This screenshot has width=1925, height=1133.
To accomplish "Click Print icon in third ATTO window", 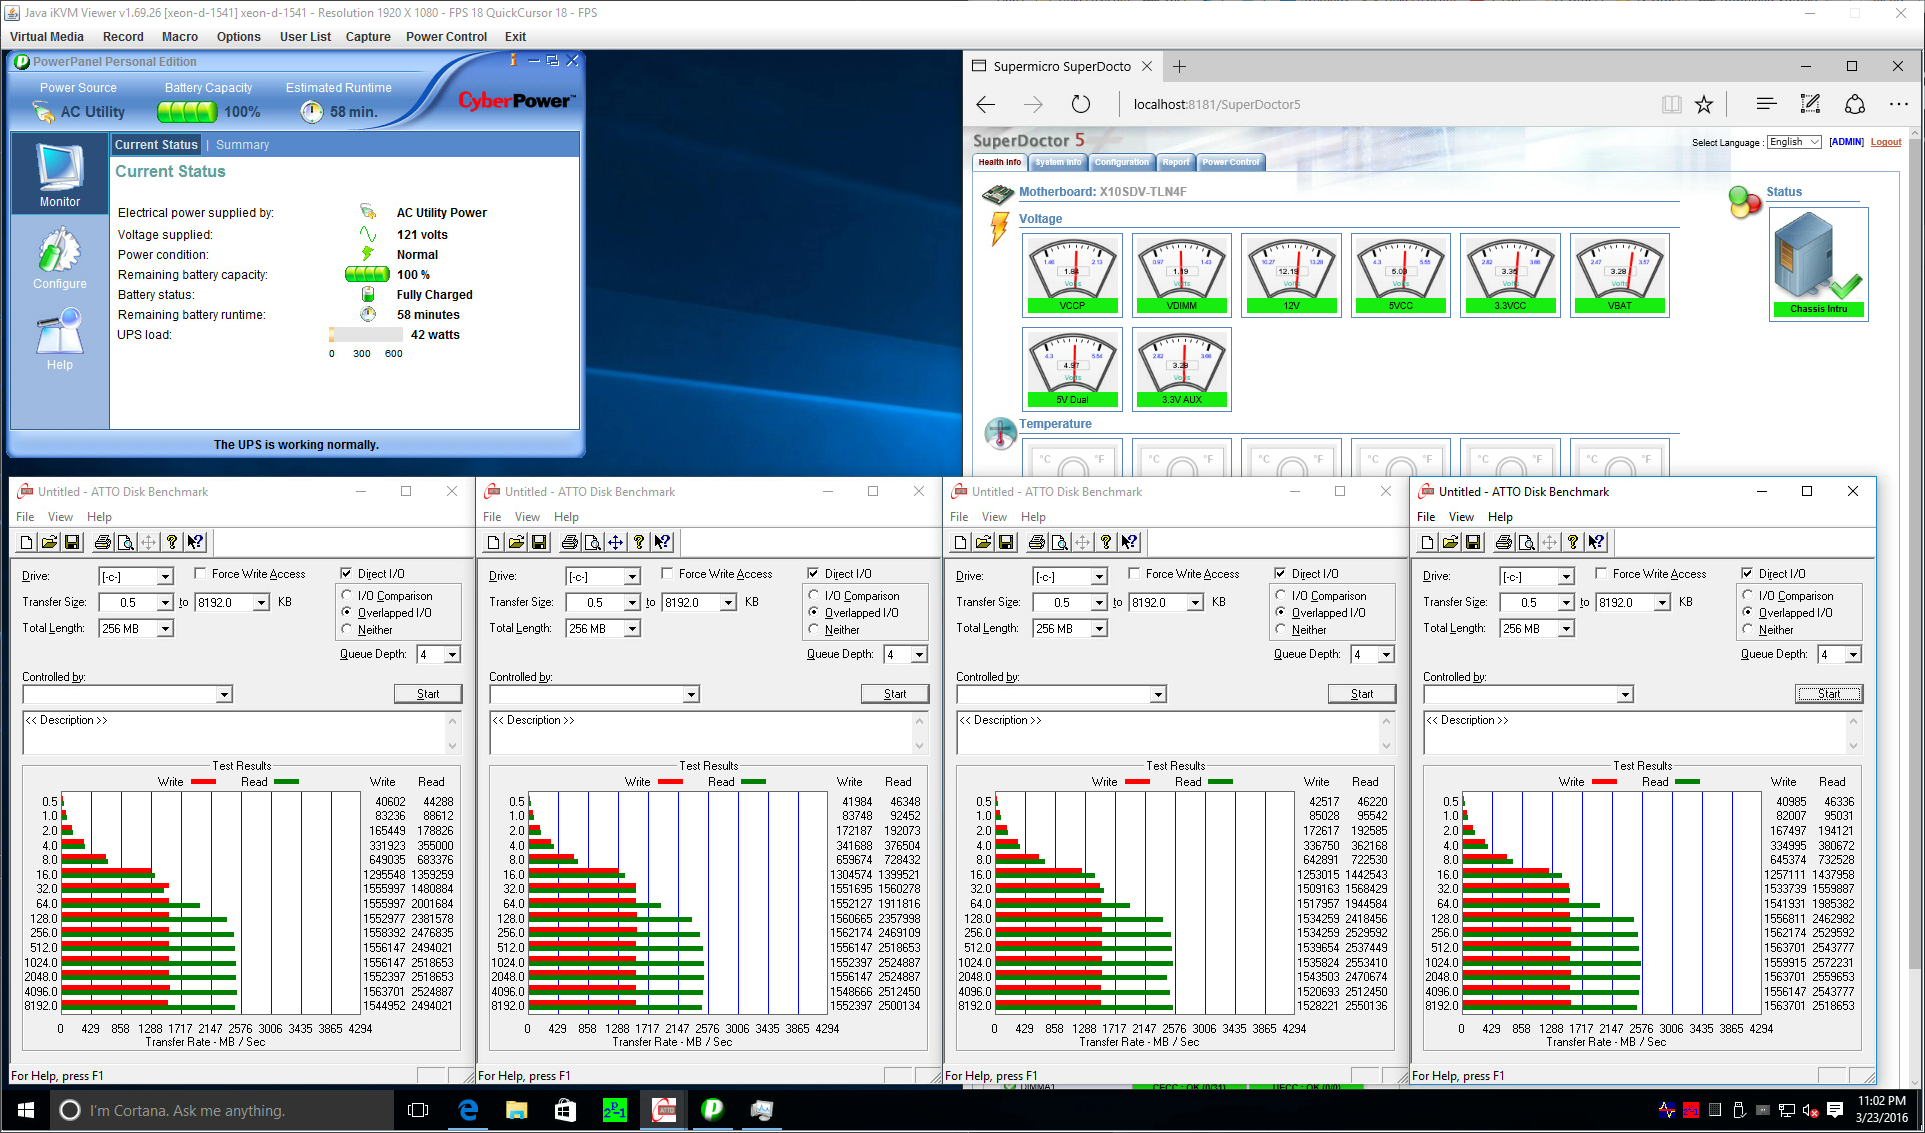I will 1036,542.
